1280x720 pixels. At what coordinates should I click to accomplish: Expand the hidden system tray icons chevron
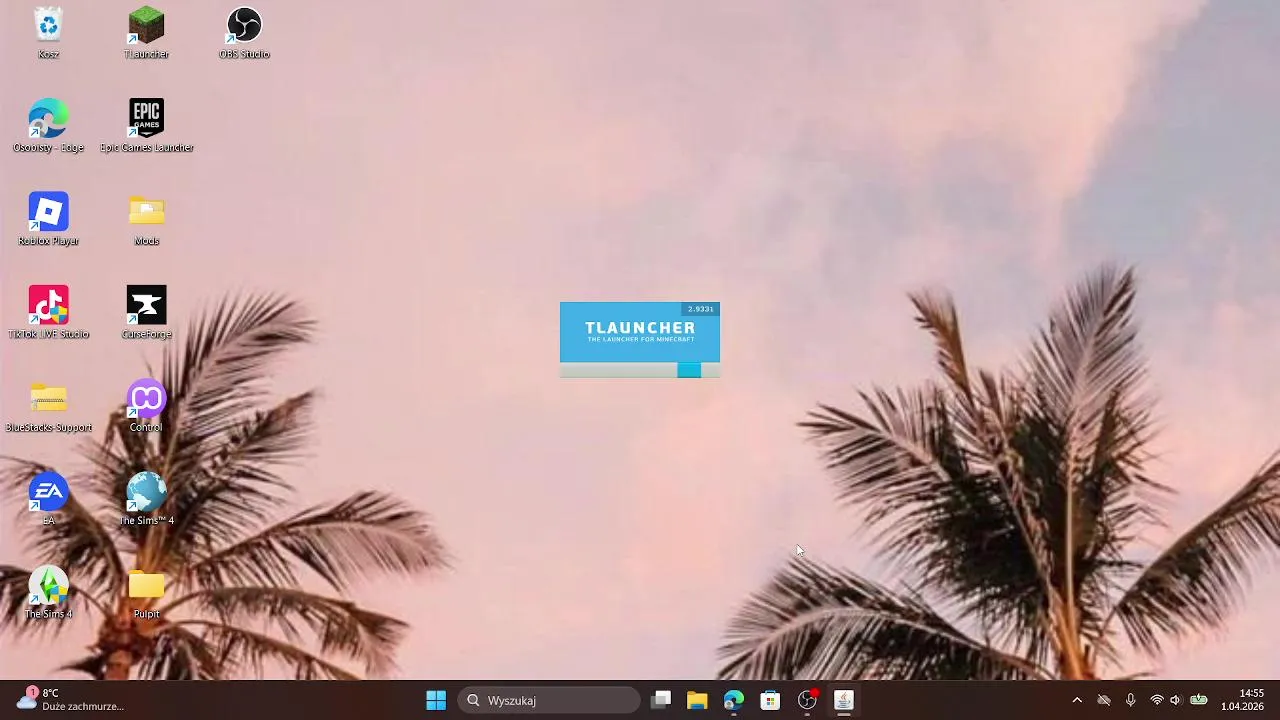click(x=1077, y=700)
